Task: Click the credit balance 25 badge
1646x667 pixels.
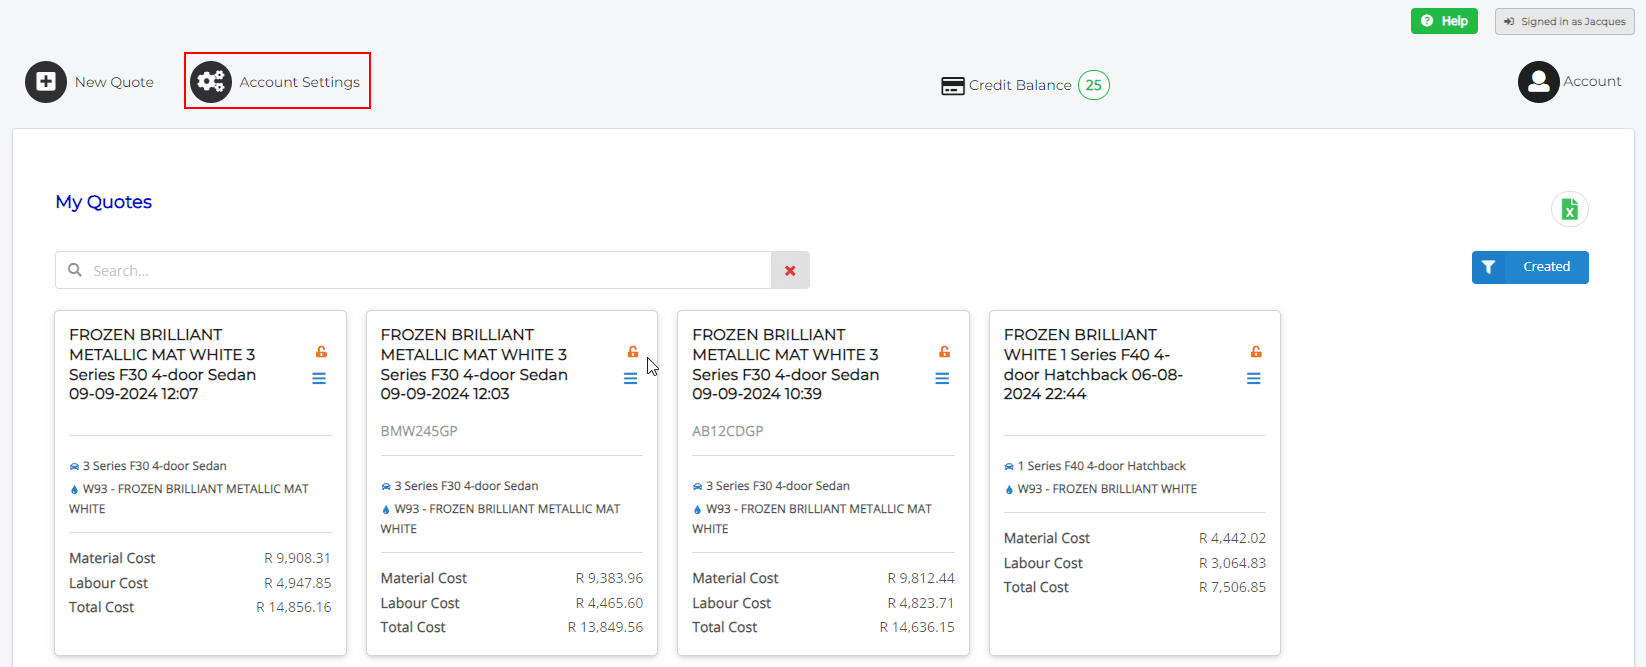Action: pos(1094,85)
